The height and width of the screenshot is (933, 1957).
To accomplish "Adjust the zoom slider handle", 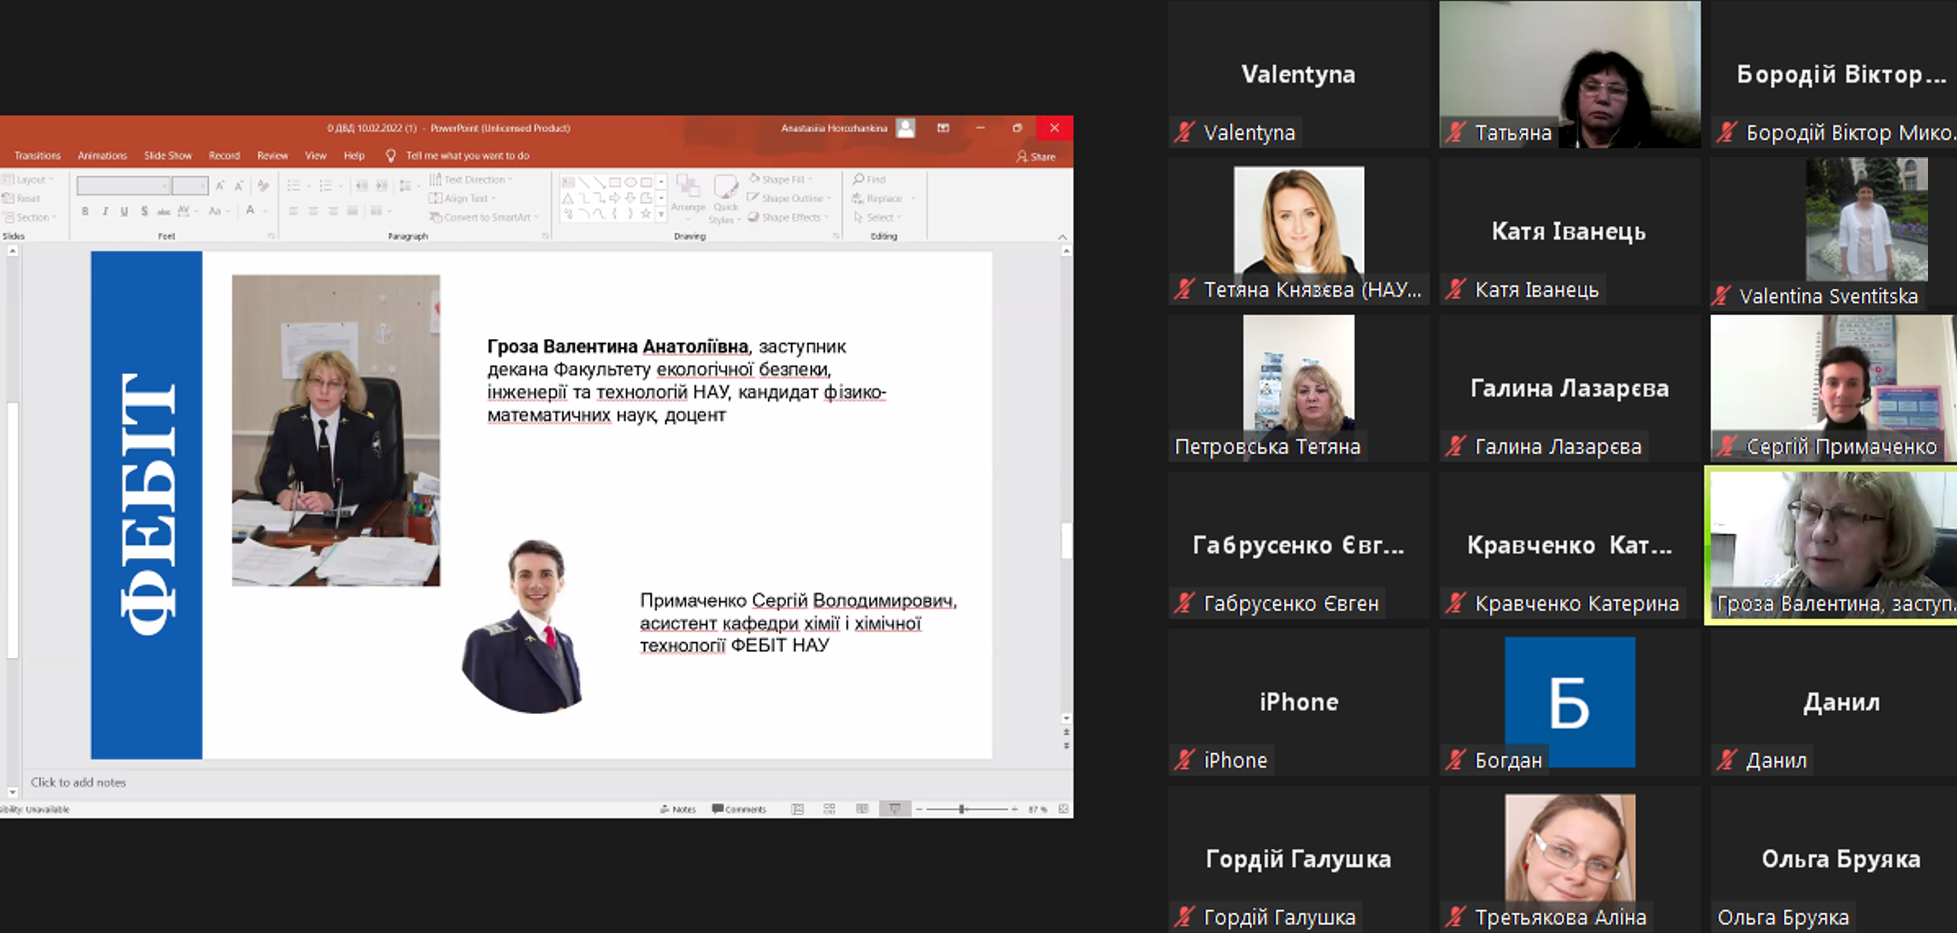I will click(x=962, y=809).
